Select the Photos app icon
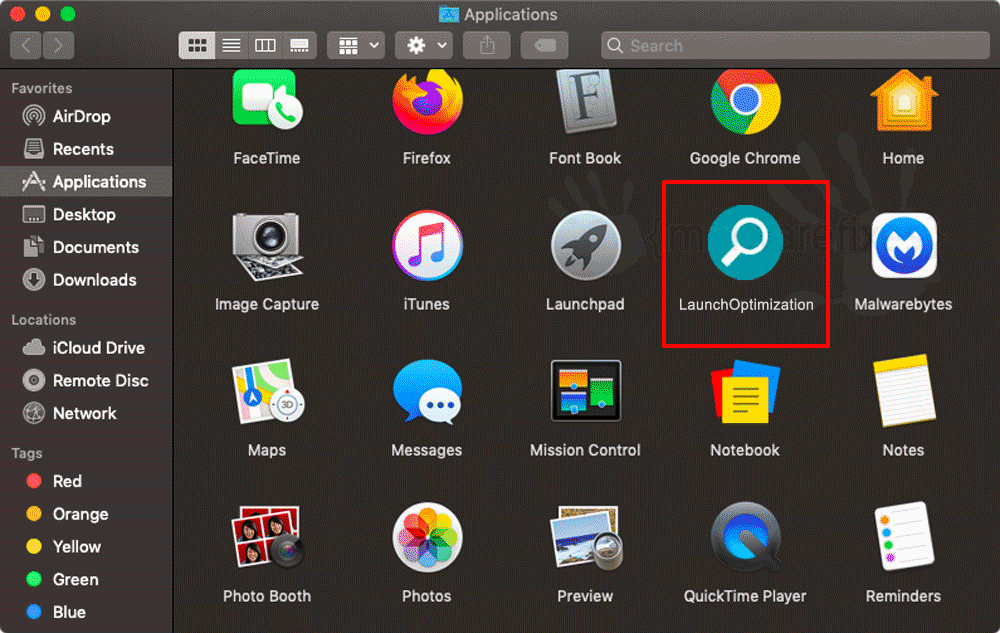 click(427, 537)
